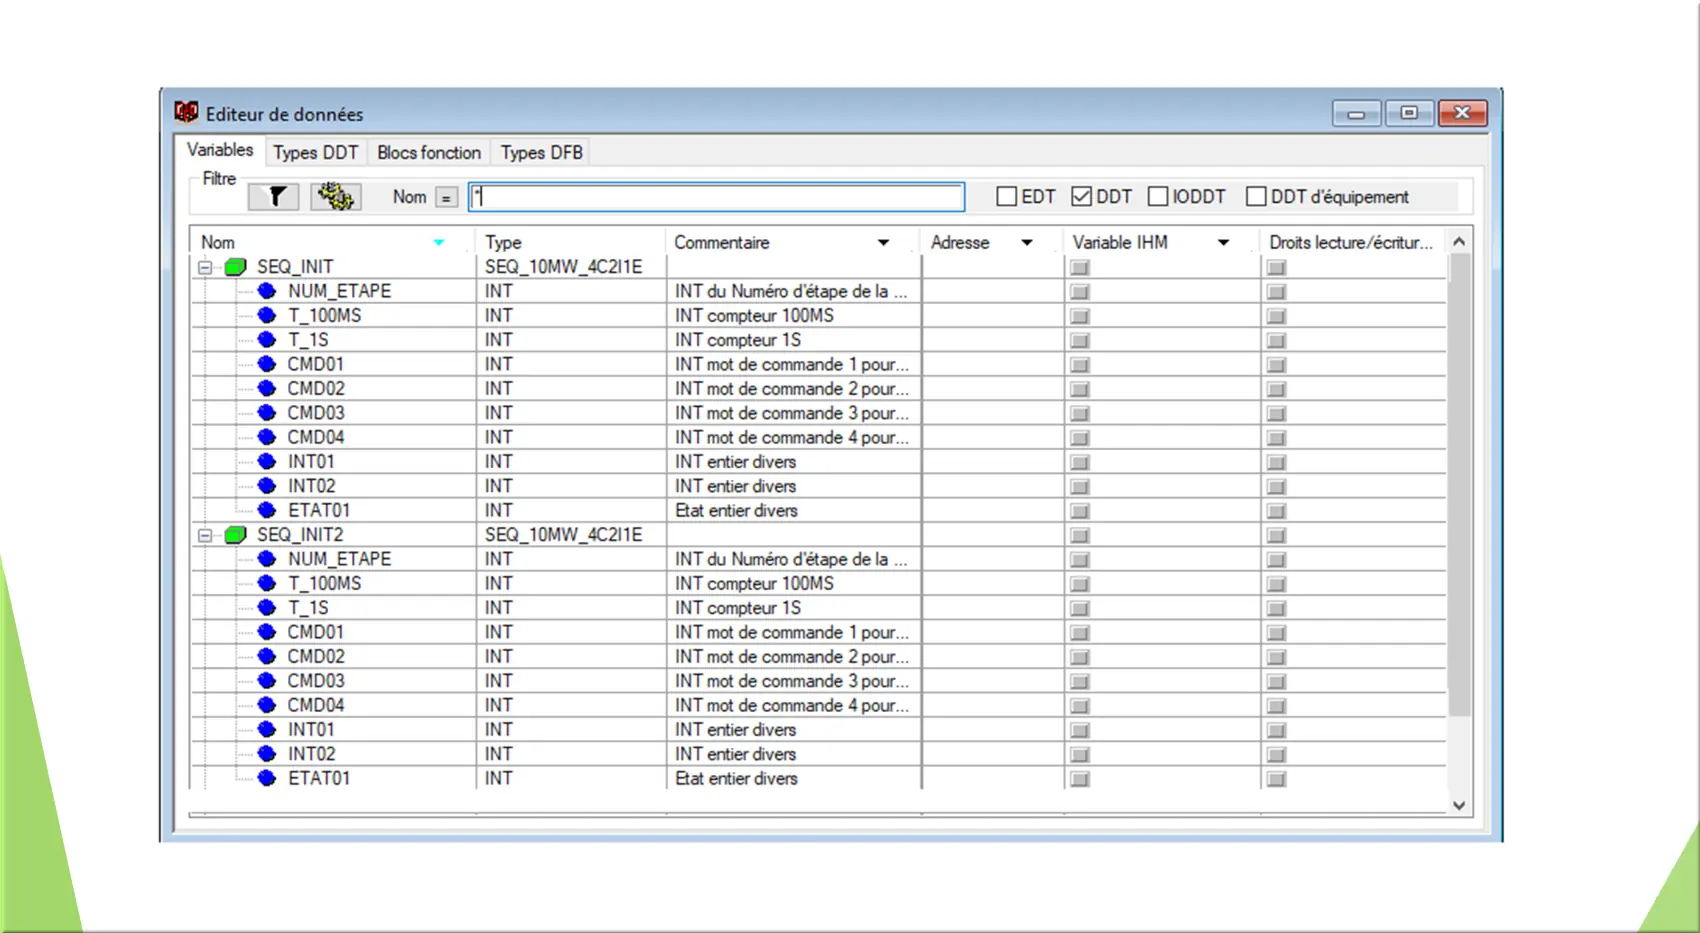Open the Adresse column dropdown arrow
This screenshot has height=933, width=1700.
[x=1026, y=243]
